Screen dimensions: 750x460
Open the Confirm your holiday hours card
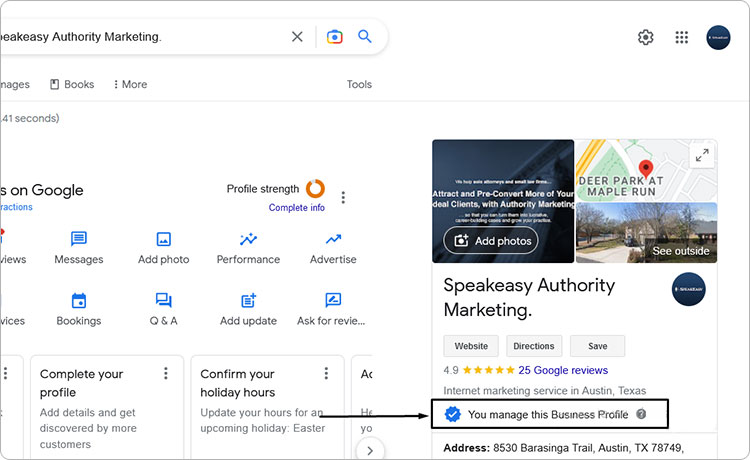(267, 408)
